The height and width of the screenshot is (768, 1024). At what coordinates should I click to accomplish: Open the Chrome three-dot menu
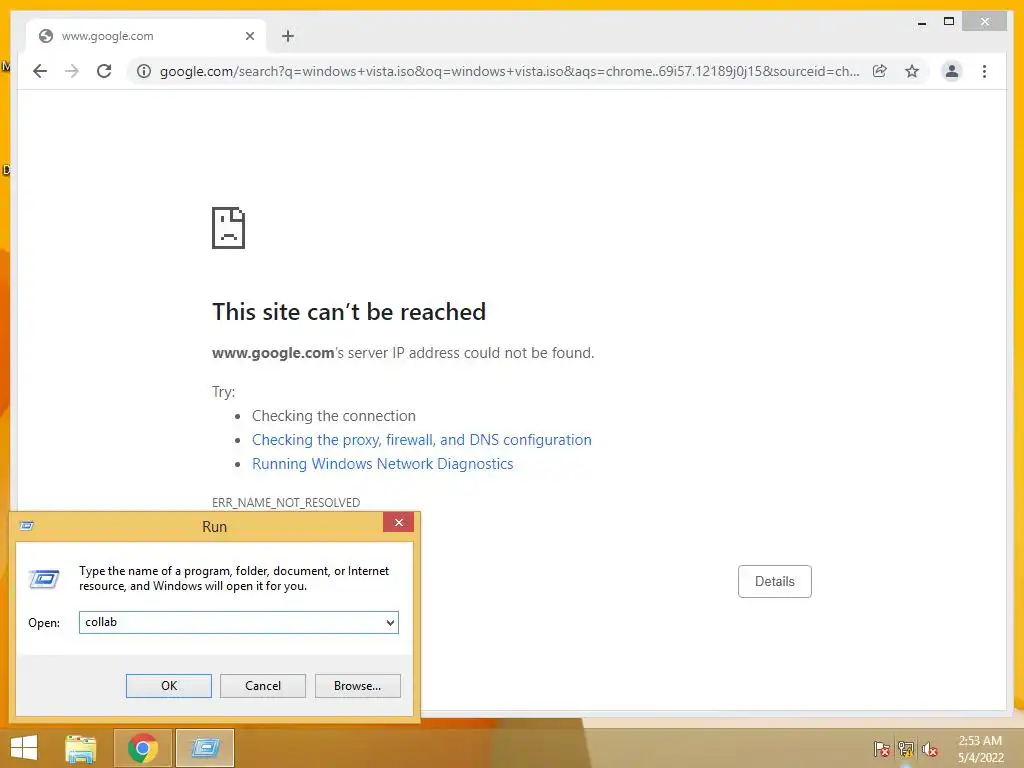click(984, 71)
